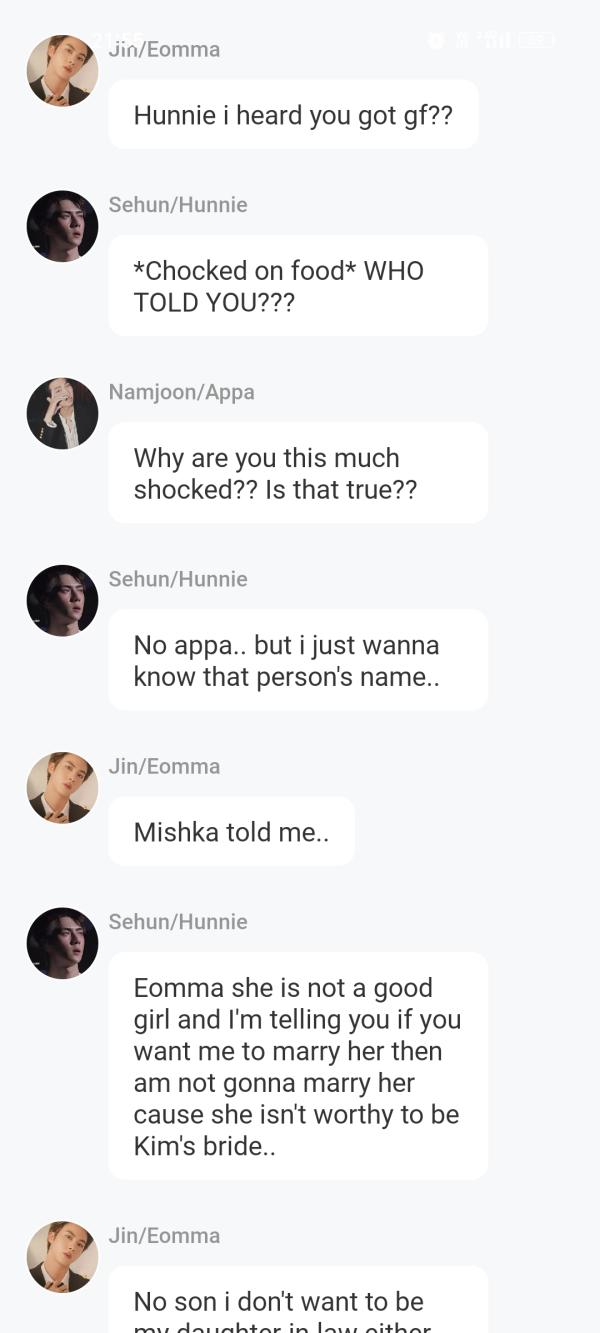Tap the signal bars in status bar
The height and width of the screenshot is (1333, 600).
496,40
